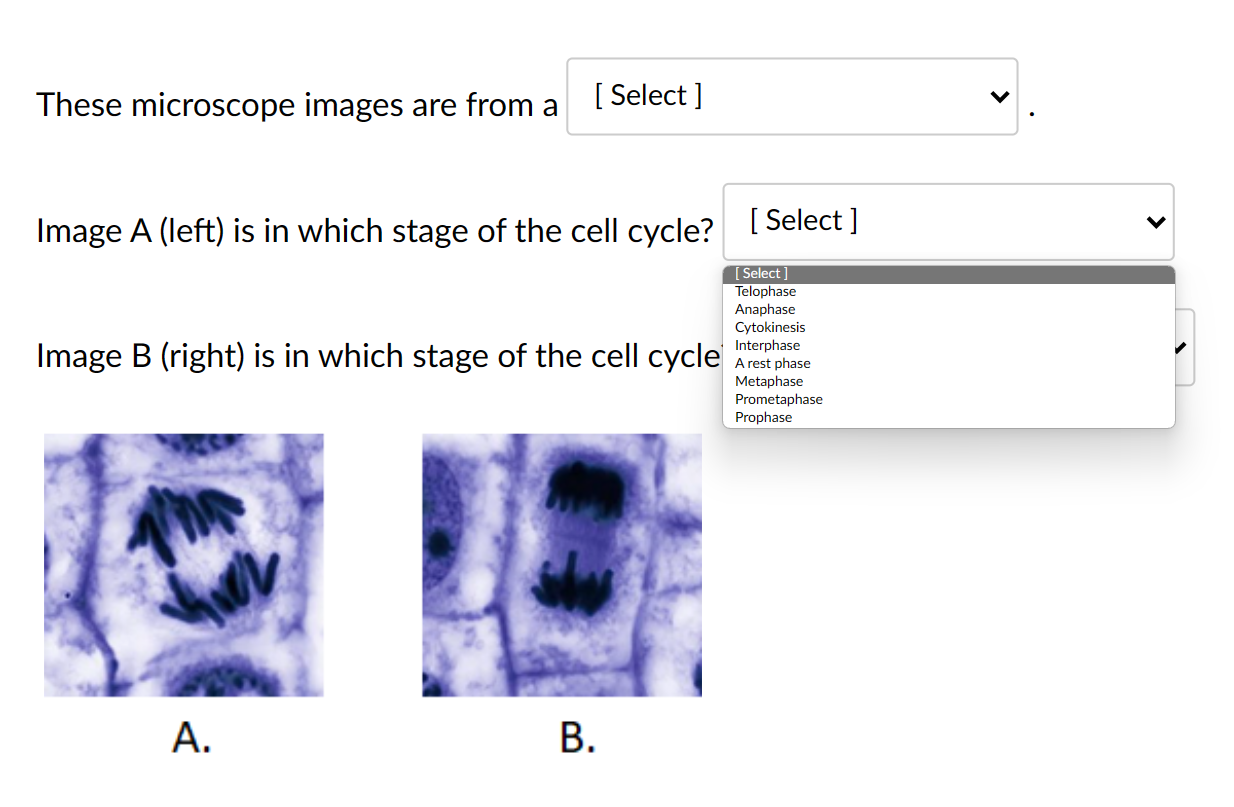Viewport: 1234px width, 807px height.
Task: Click the chevron on the Image A dropdown
Action: pyautogui.click(x=1157, y=221)
